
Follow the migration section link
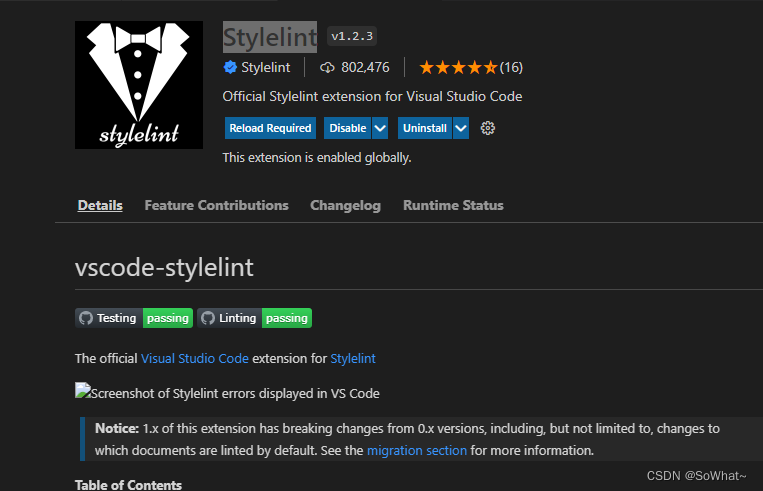pos(417,451)
